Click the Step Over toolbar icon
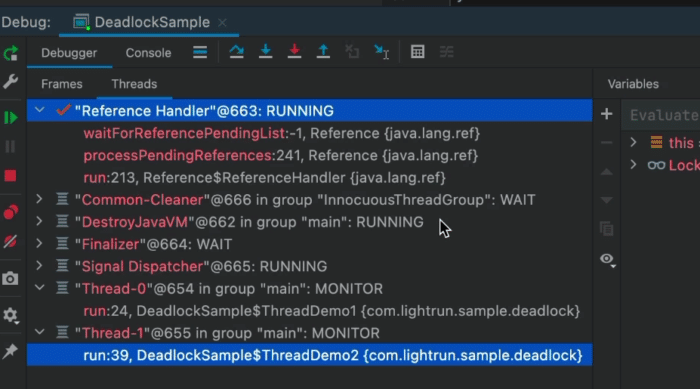Screen dimensions: 700x389 click(x=237, y=52)
